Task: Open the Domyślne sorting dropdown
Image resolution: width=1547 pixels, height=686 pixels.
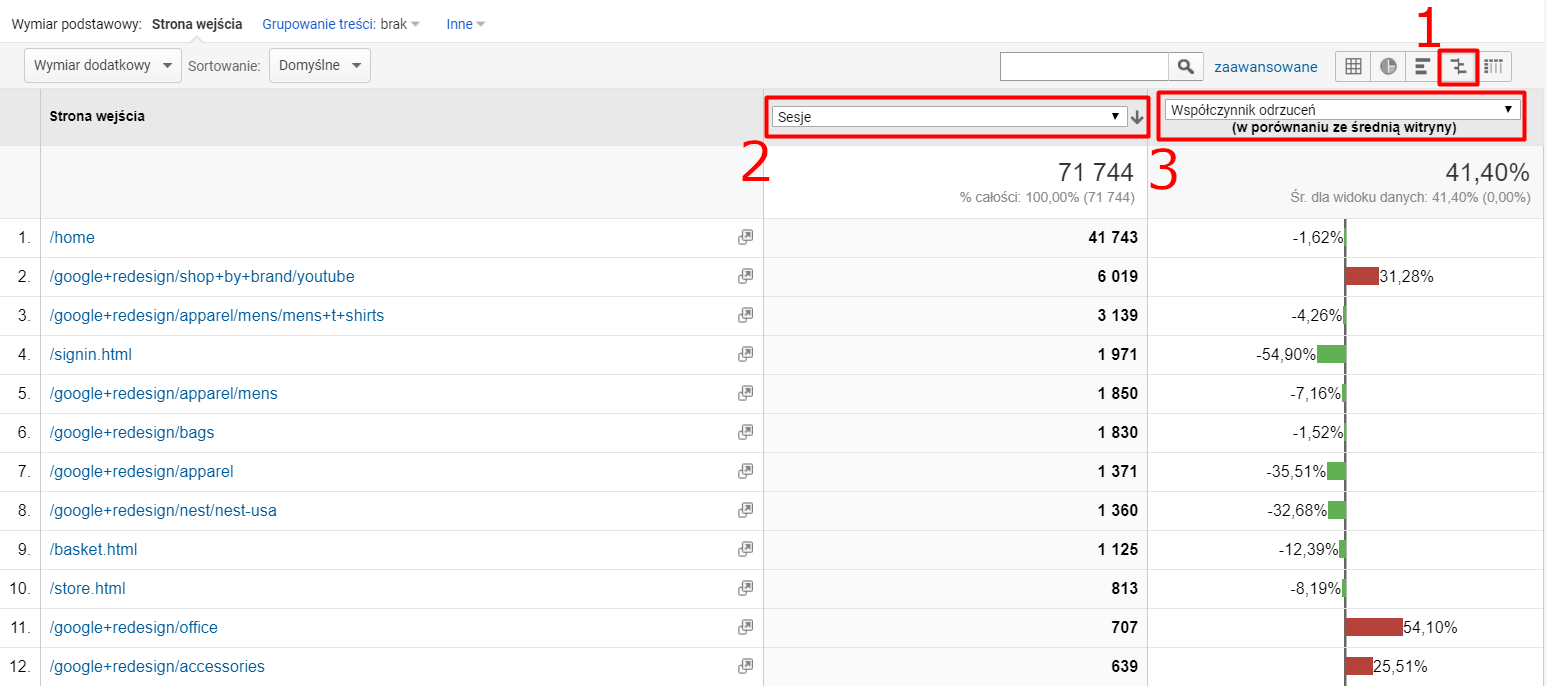Action: click(320, 66)
